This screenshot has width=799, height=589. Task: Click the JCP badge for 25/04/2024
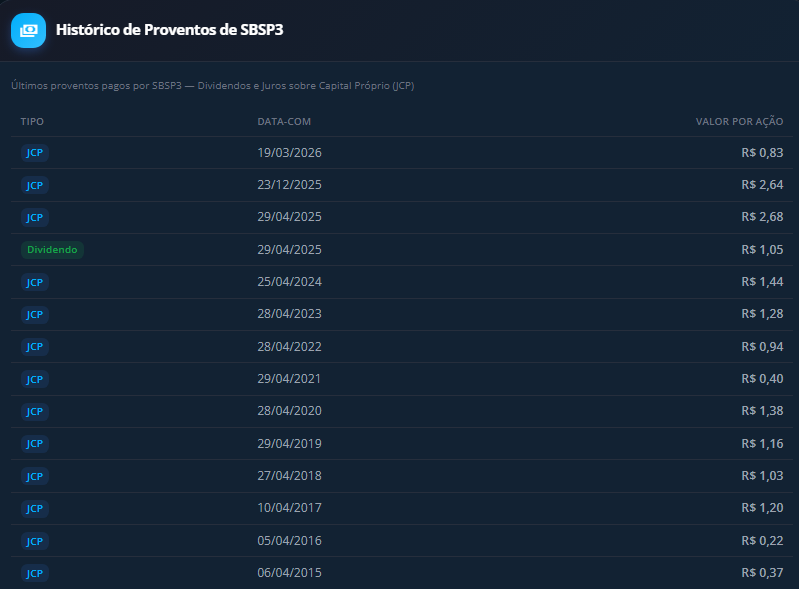click(35, 282)
